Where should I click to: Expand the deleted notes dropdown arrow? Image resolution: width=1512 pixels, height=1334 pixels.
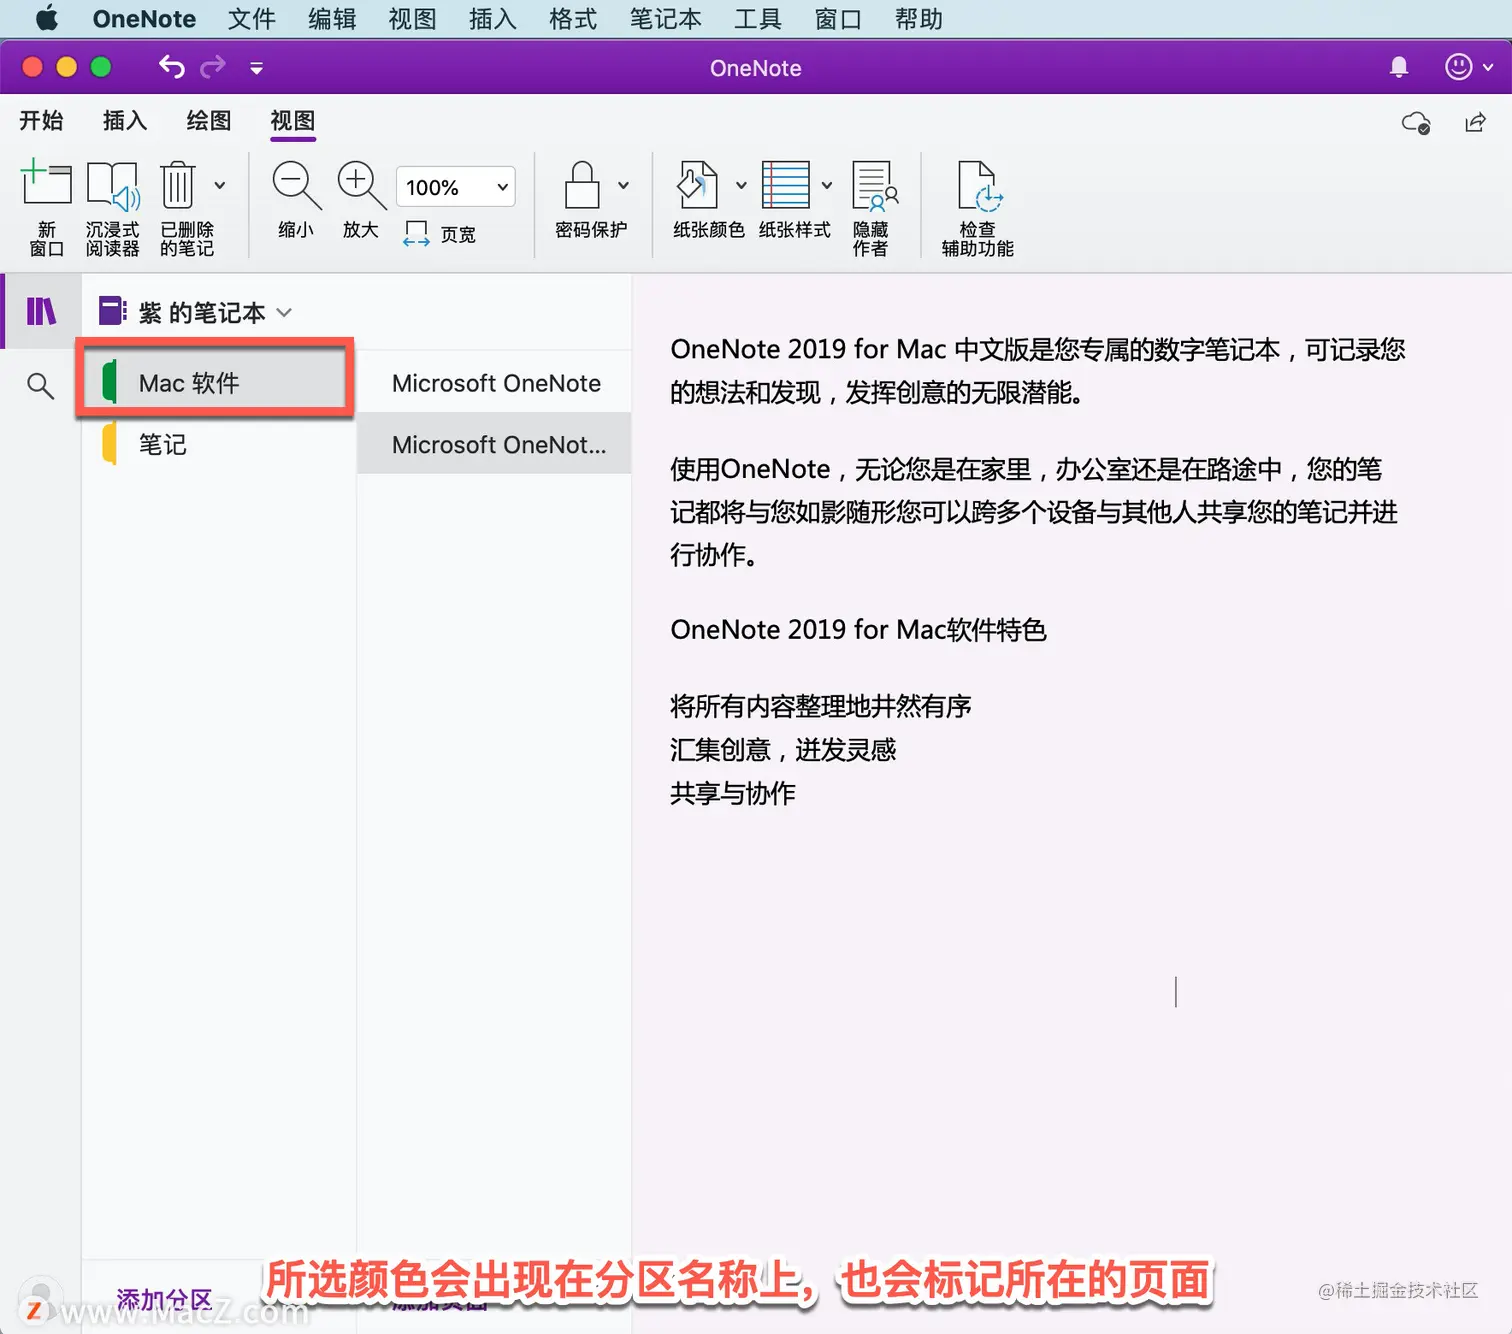(x=220, y=185)
